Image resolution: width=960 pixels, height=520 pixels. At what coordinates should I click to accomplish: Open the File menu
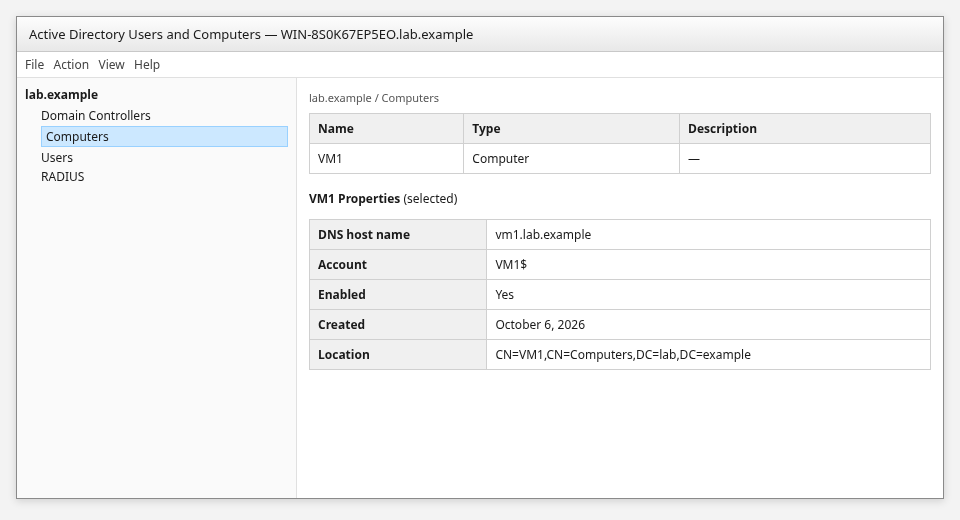click(x=34, y=64)
